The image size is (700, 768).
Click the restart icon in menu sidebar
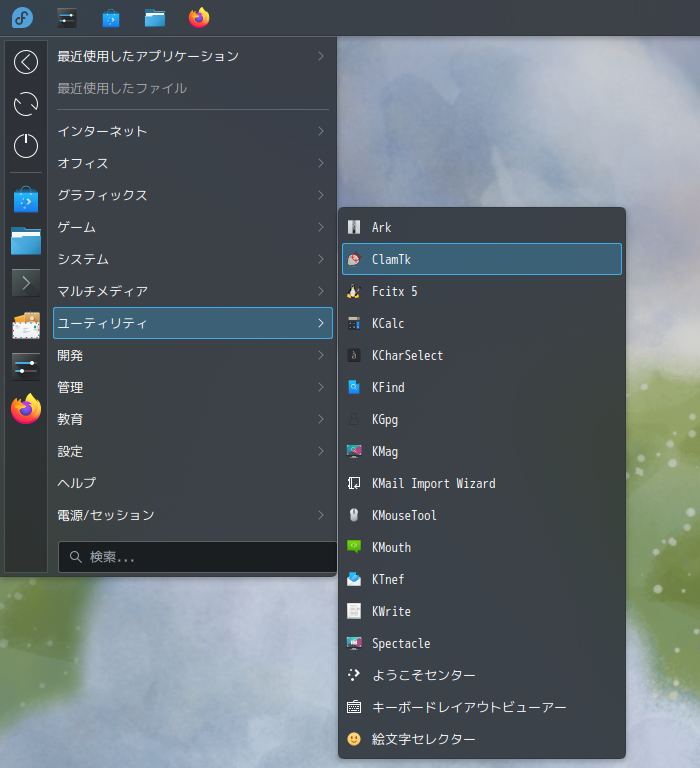[x=26, y=104]
